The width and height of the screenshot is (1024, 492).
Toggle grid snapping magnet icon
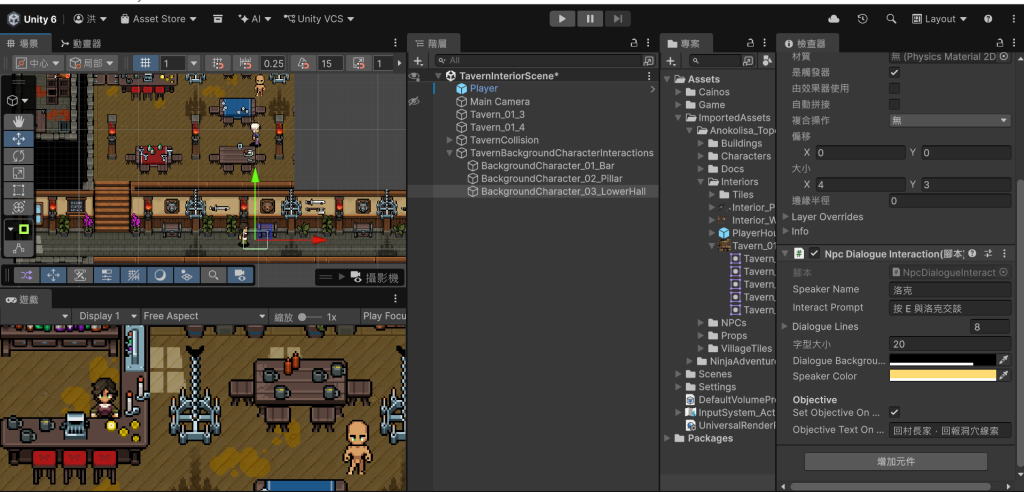(x=217, y=63)
